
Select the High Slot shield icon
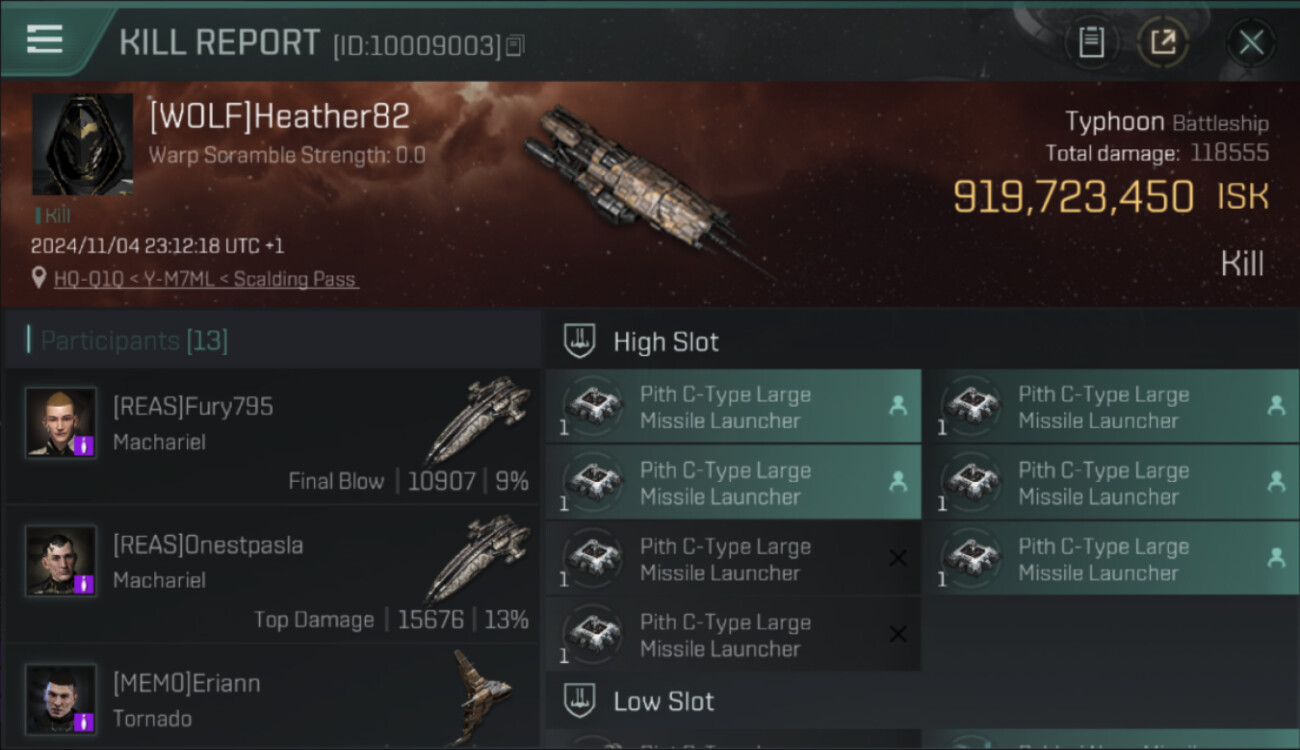[580, 341]
